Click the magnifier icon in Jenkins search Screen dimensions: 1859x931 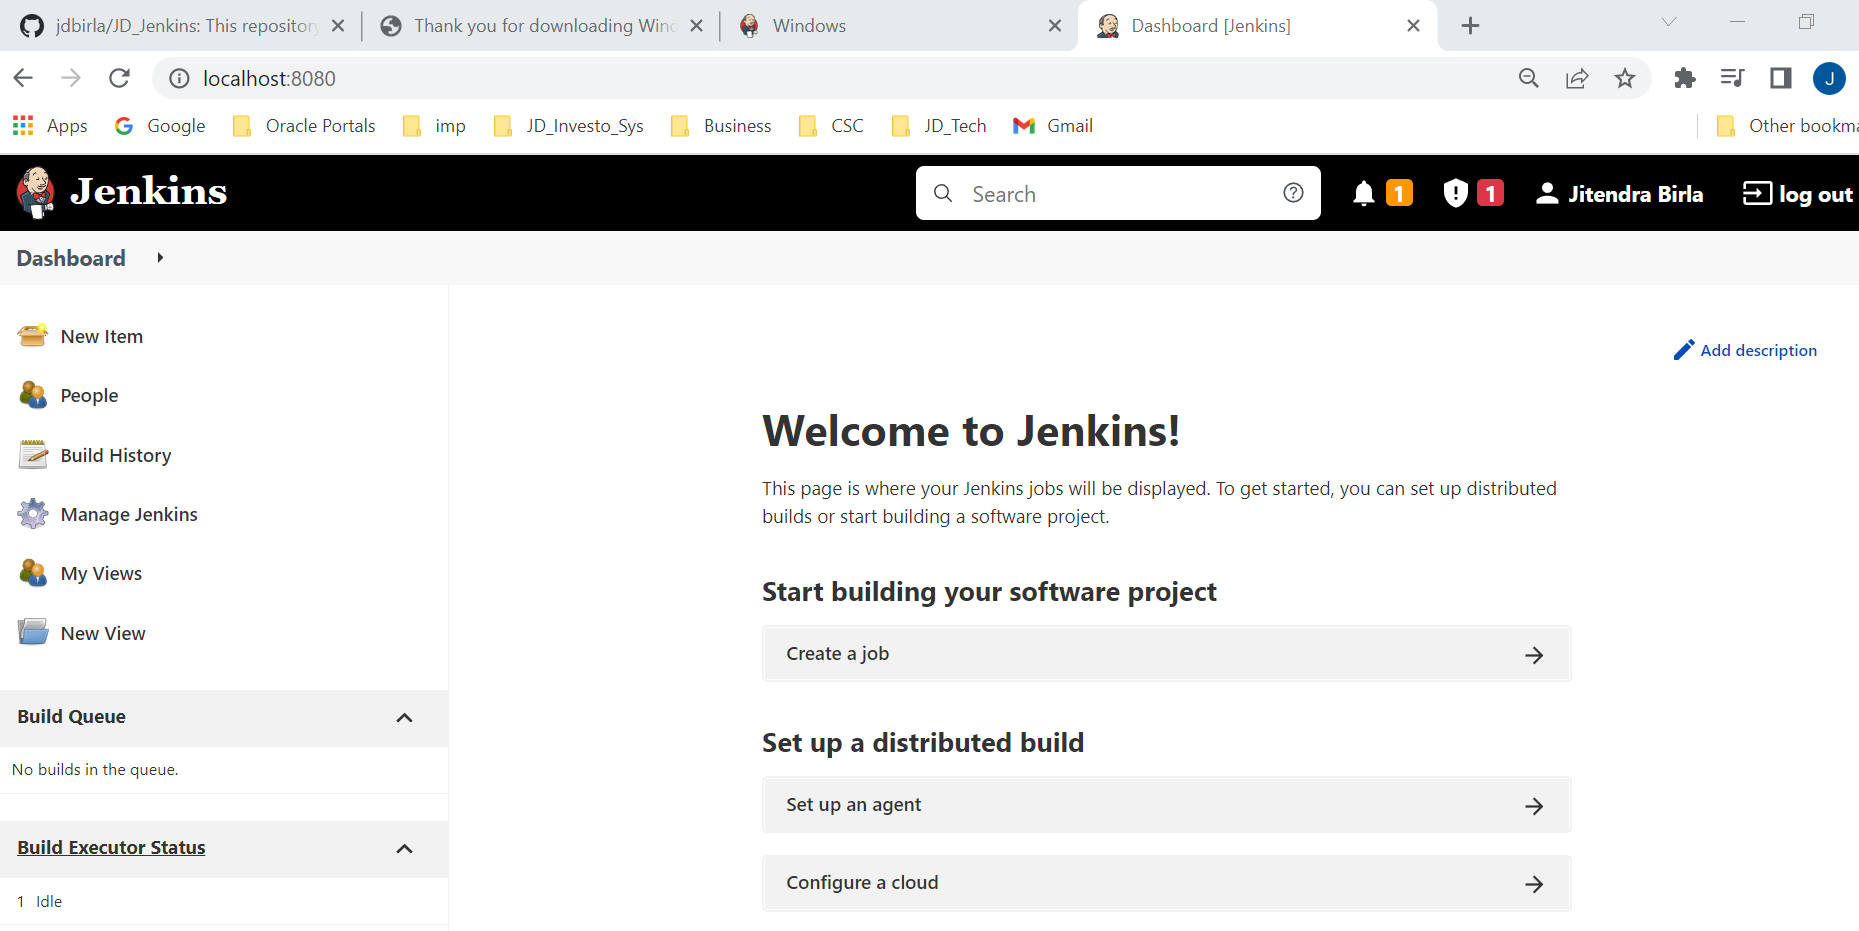point(943,193)
